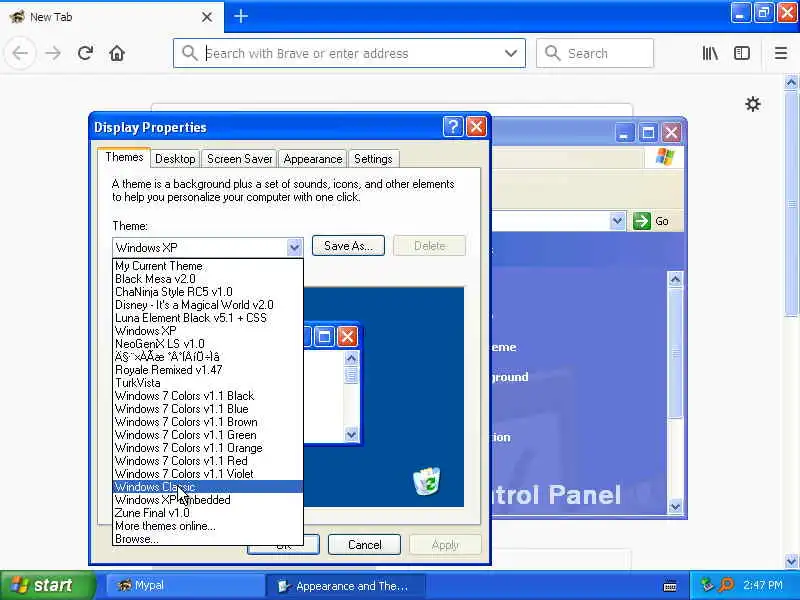Click the Save As... button
This screenshot has height=600, width=800.
coord(348,246)
